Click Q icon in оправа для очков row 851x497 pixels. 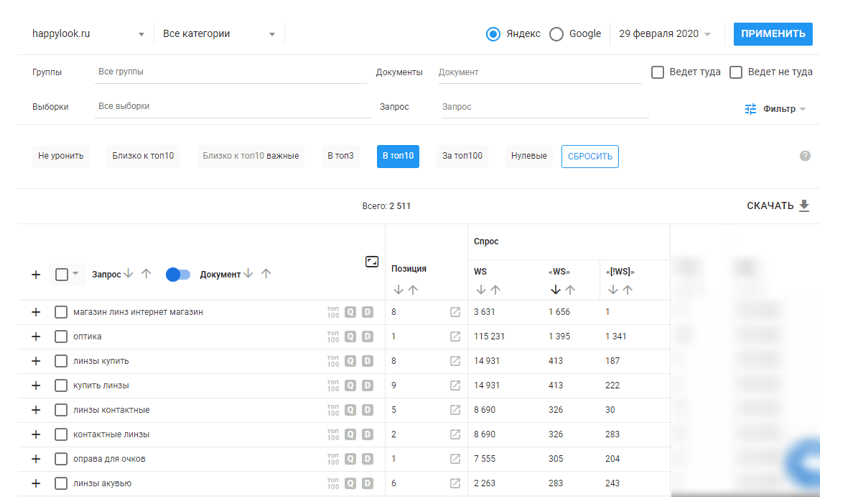pyautogui.click(x=351, y=459)
